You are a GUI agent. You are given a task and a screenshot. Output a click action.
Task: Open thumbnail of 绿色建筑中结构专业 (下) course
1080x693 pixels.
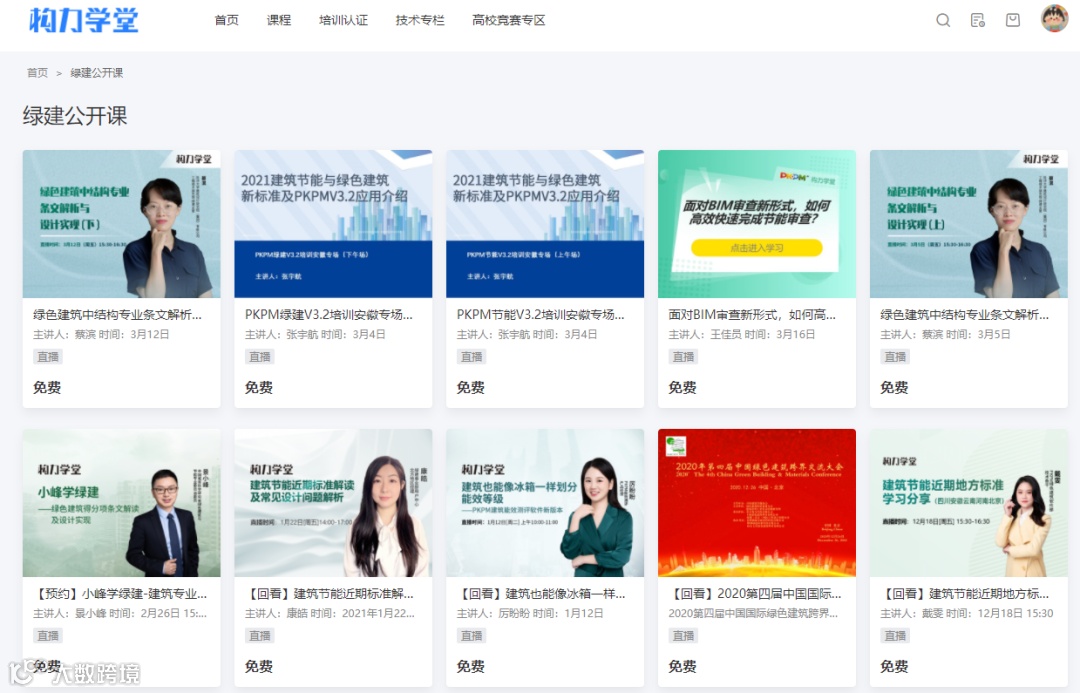(x=122, y=224)
